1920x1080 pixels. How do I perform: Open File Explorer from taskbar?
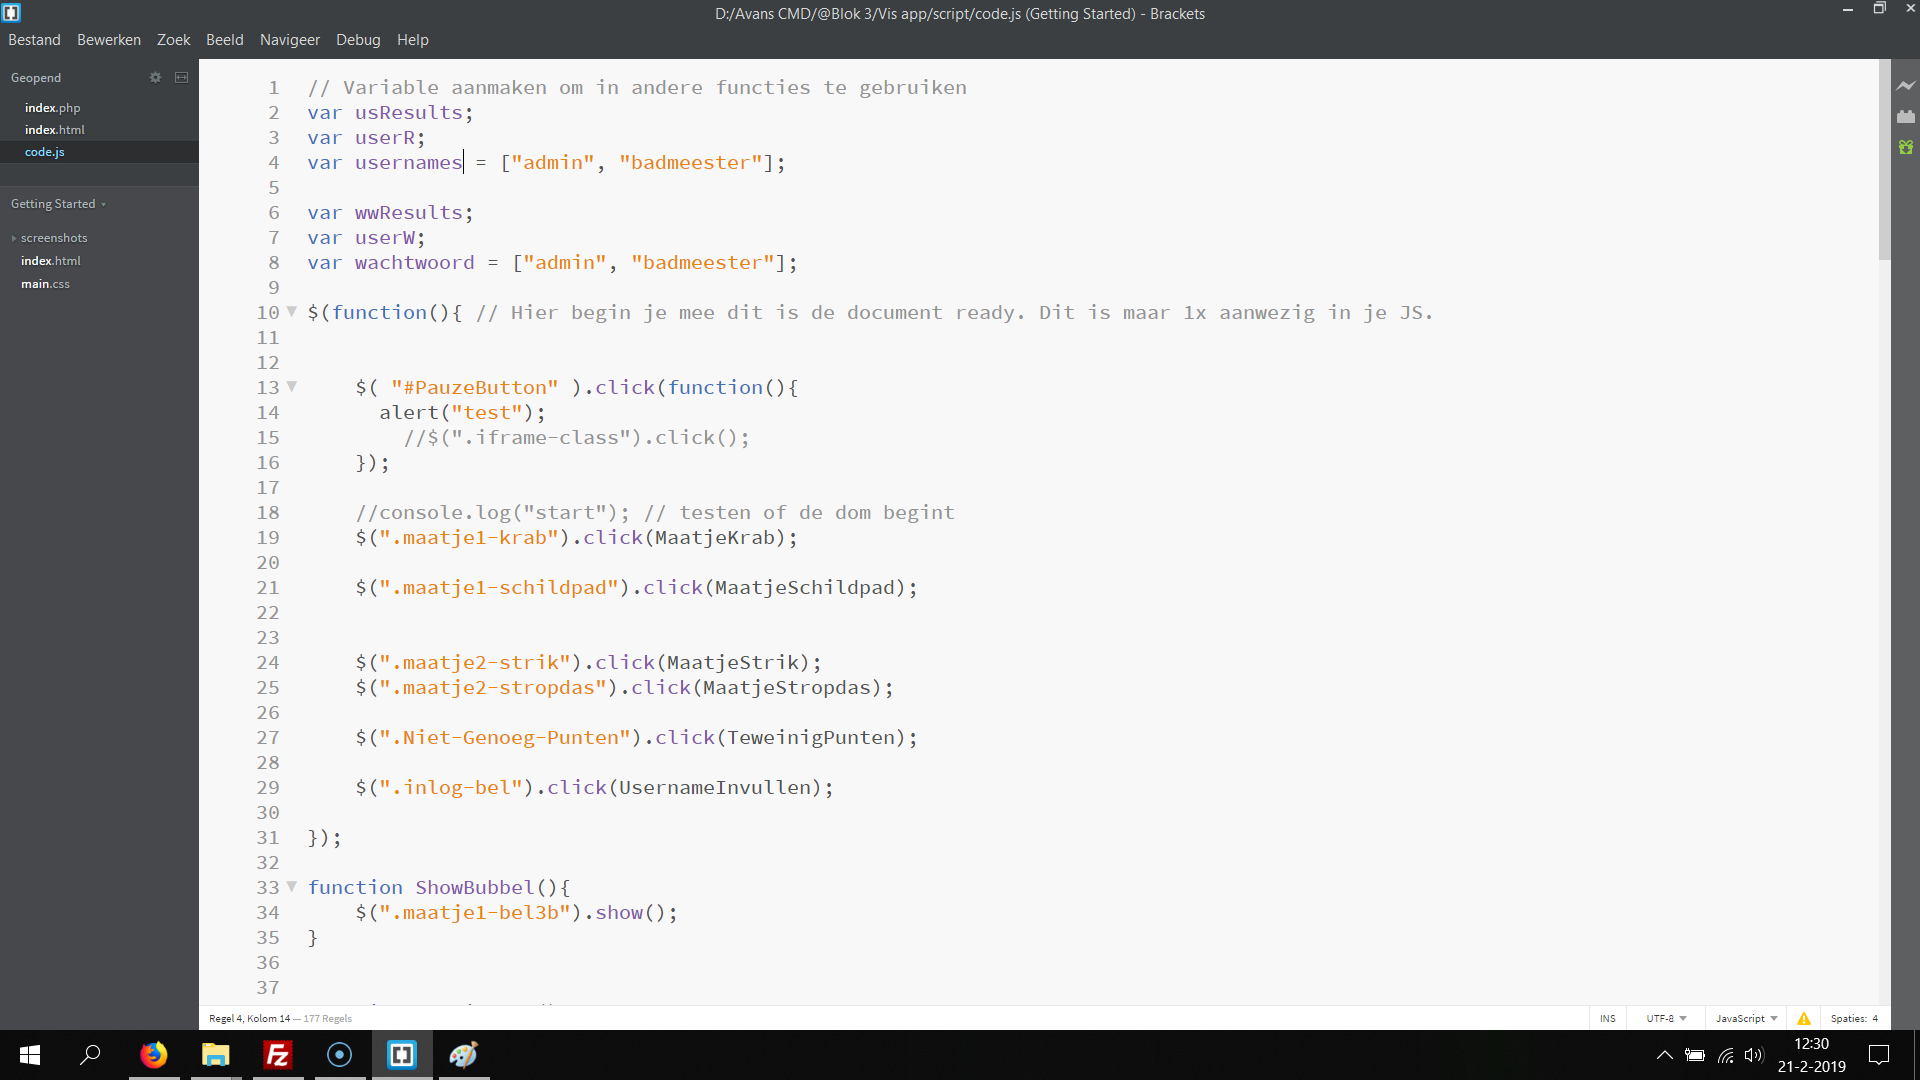pyautogui.click(x=216, y=1055)
